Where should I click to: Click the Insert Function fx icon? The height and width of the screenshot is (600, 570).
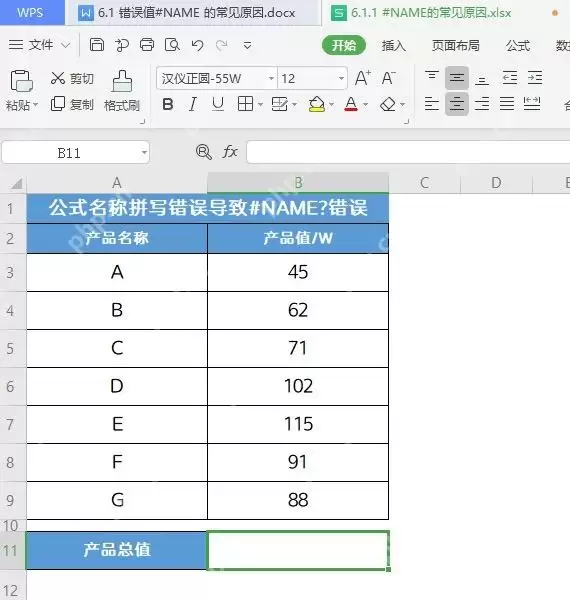pyautogui.click(x=230, y=152)
